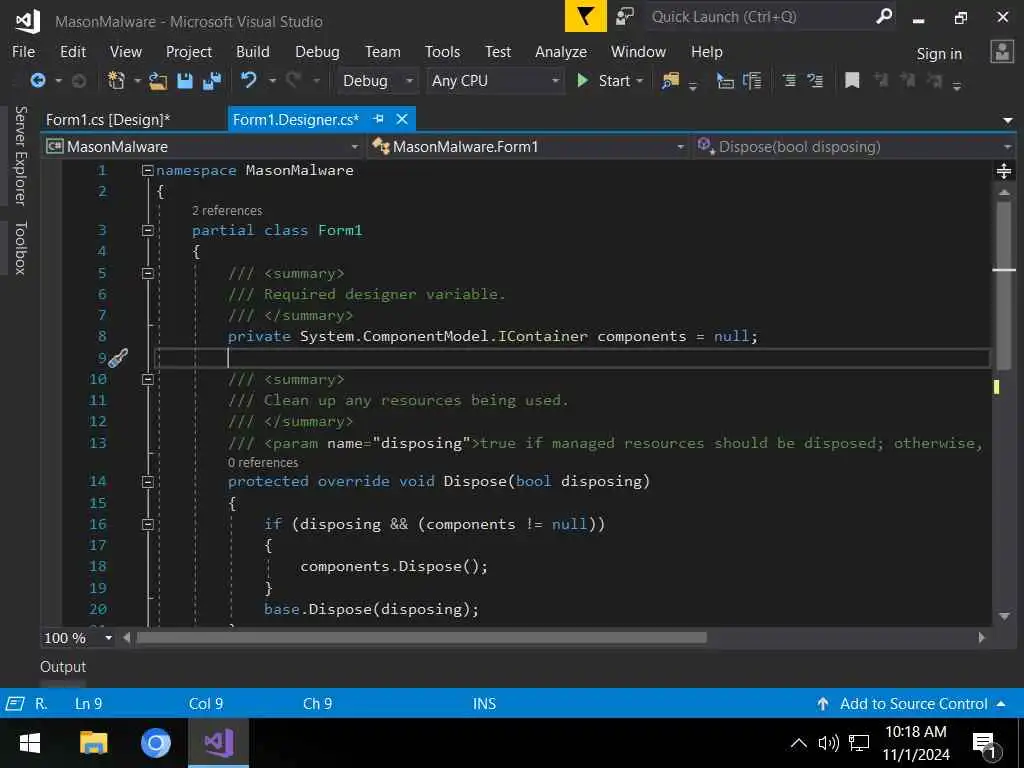Screen dimensions: 1024x768
Task: Click the volume speaker tray icon
Action: coord(828,743)
